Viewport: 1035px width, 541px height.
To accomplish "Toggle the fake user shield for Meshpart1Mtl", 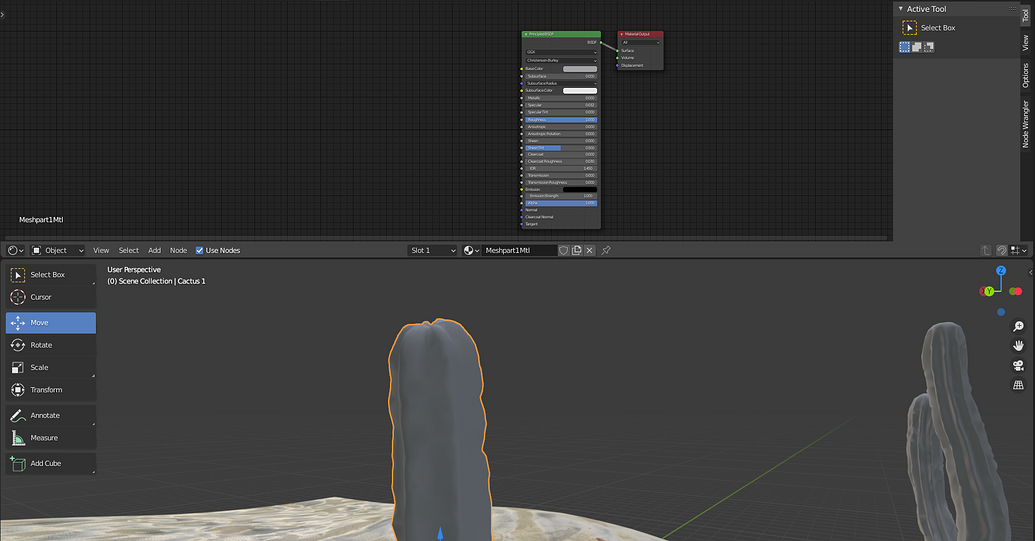I will (564, 250).
